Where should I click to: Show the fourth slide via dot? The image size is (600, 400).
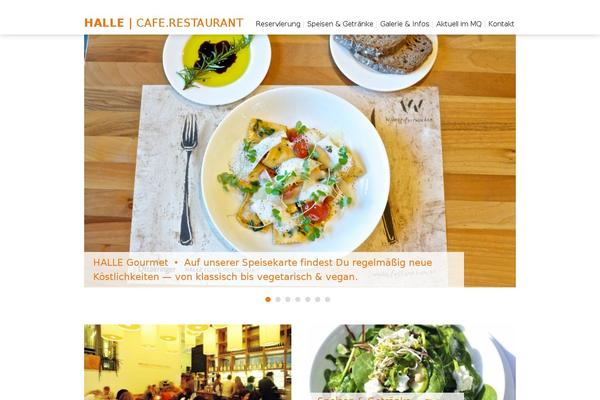[x=298, y=299]
